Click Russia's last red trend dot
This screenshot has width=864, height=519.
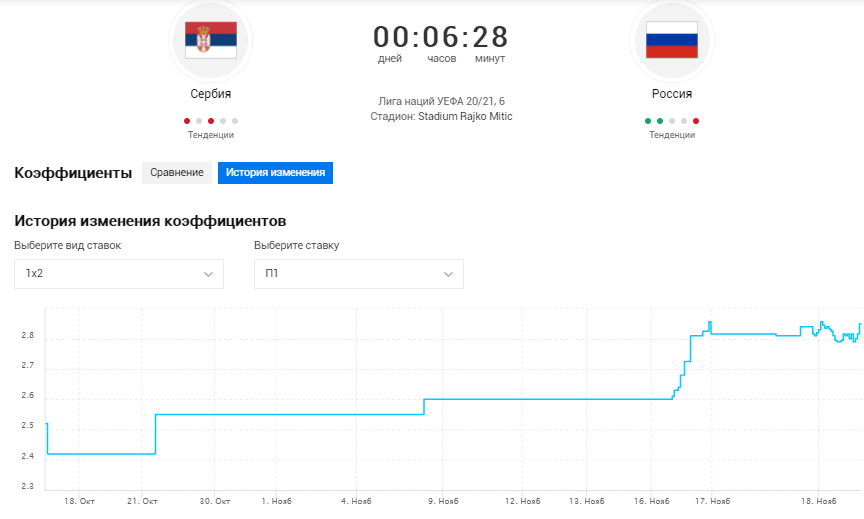(696, 121)
